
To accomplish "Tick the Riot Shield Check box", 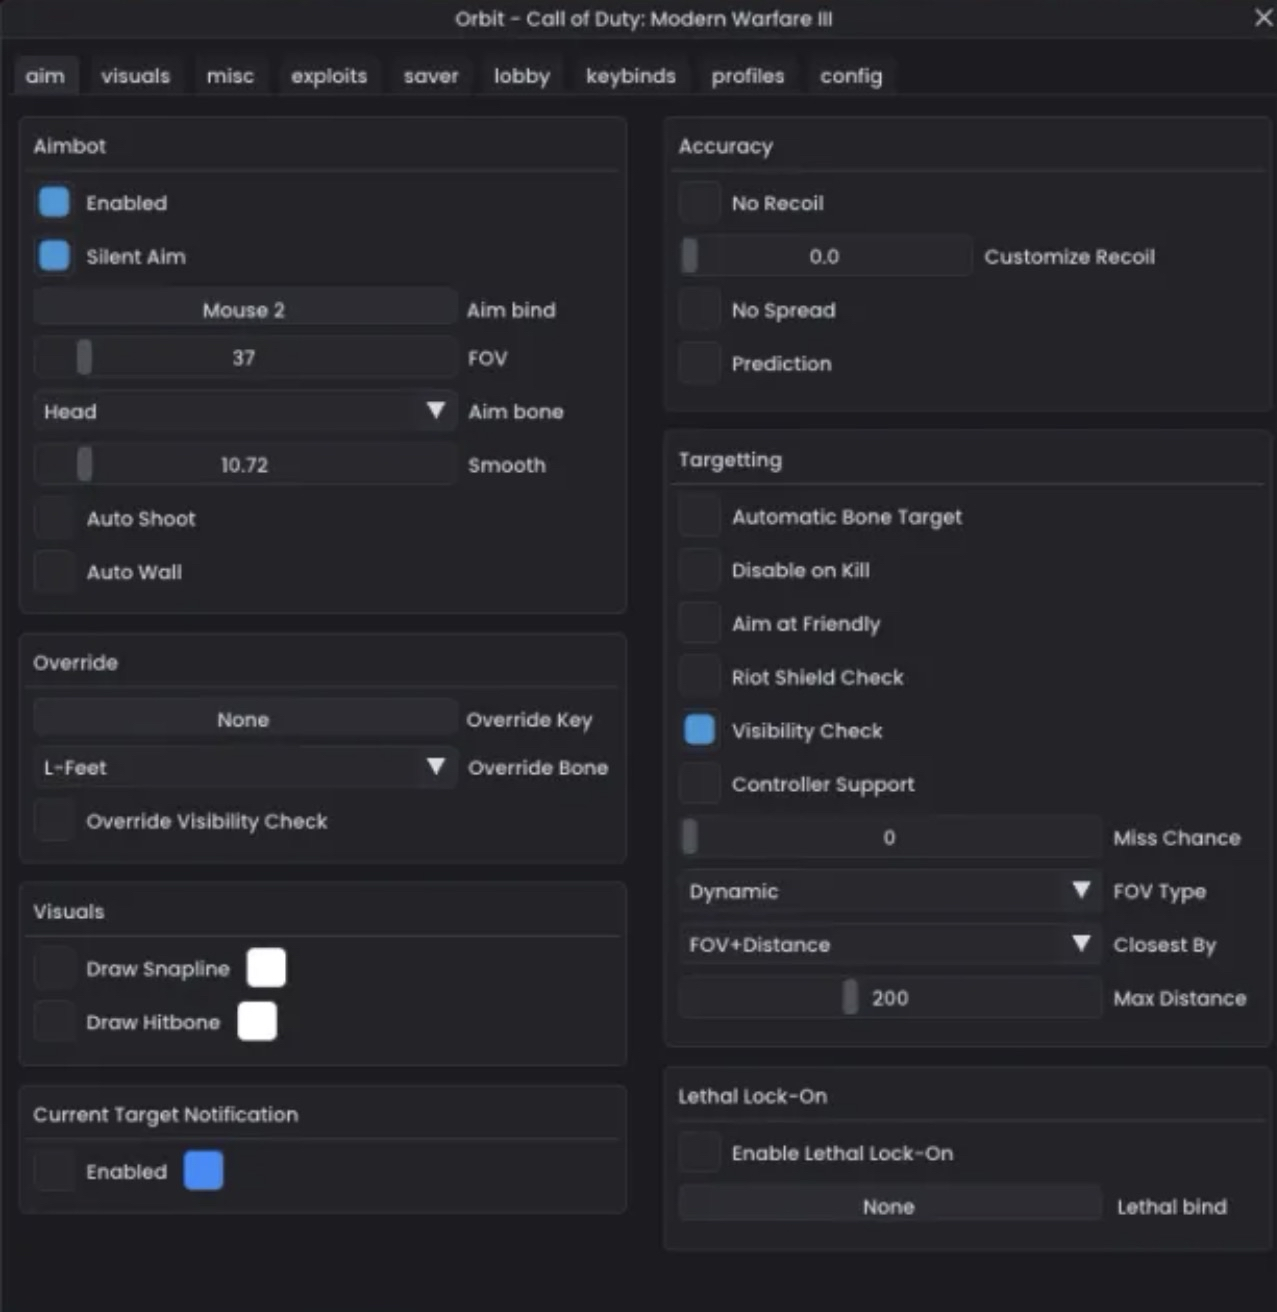I will click(699, 677).
